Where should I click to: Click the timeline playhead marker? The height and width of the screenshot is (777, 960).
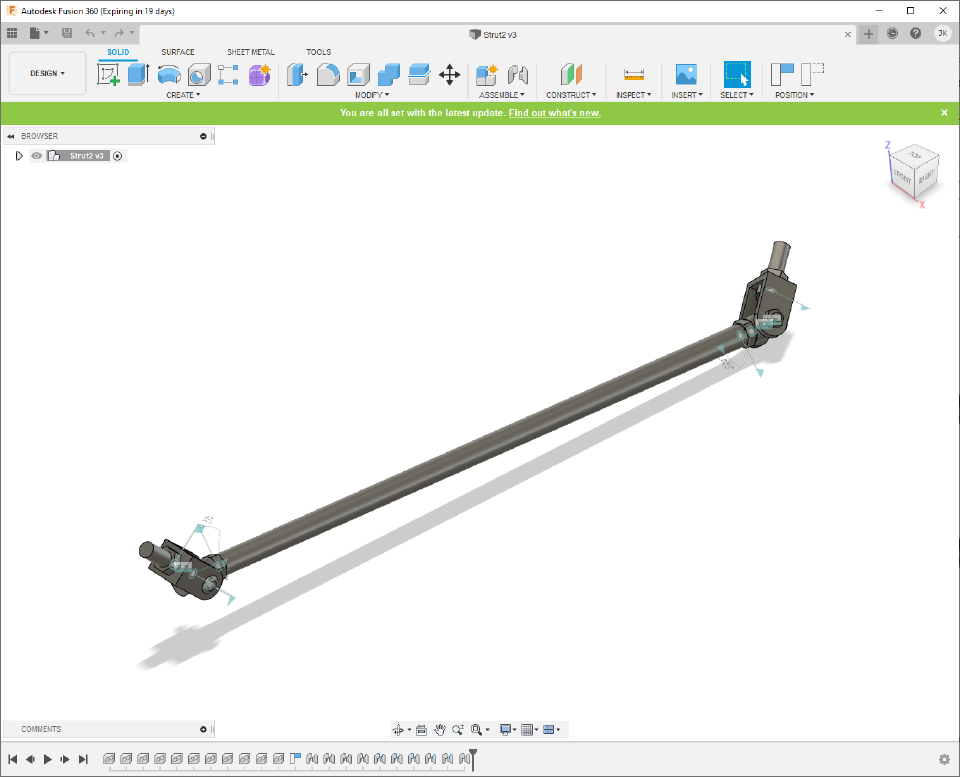coord(473,758)
